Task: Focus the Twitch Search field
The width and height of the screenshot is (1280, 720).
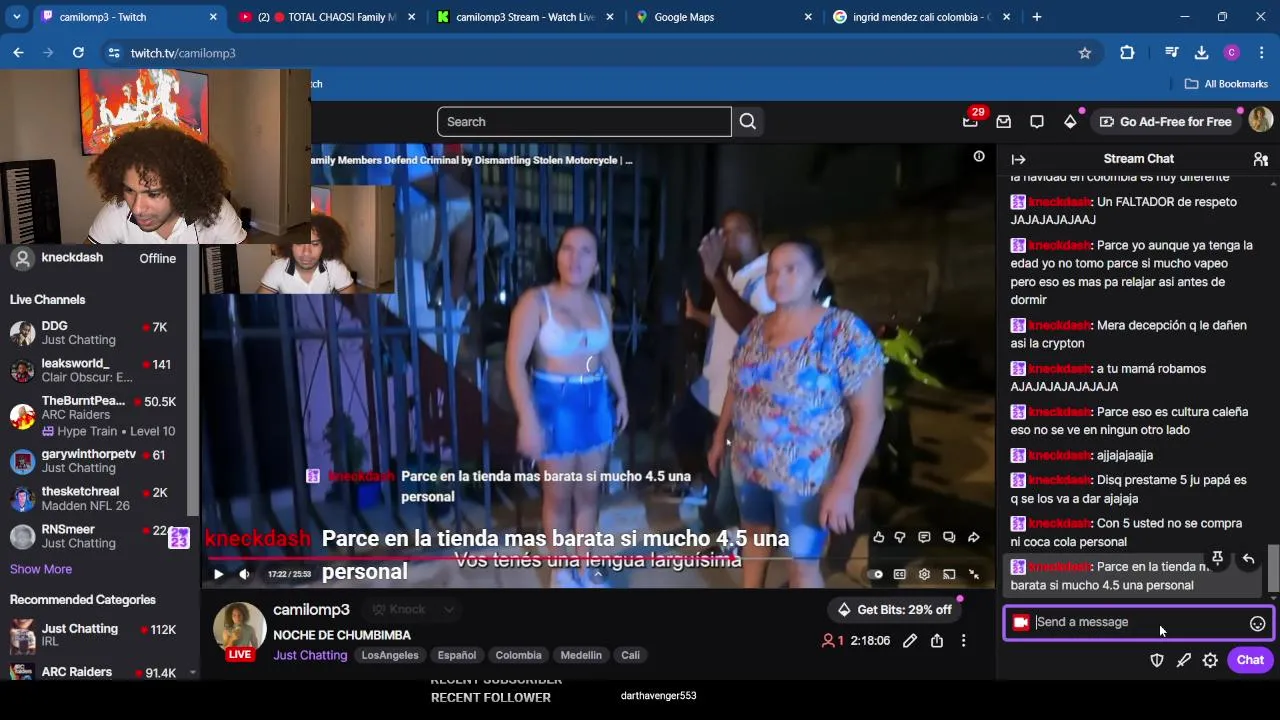Action: coord(584,122)
